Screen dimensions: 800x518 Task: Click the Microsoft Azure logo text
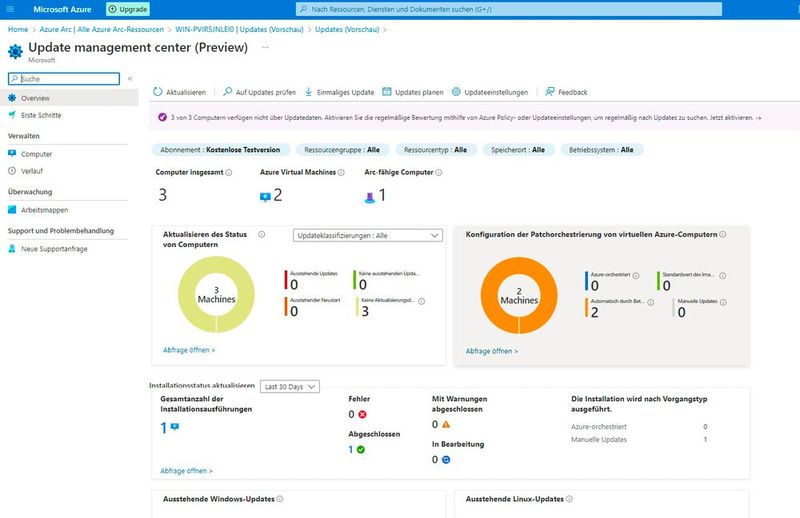pyautogui.click(x=62, y=9)
